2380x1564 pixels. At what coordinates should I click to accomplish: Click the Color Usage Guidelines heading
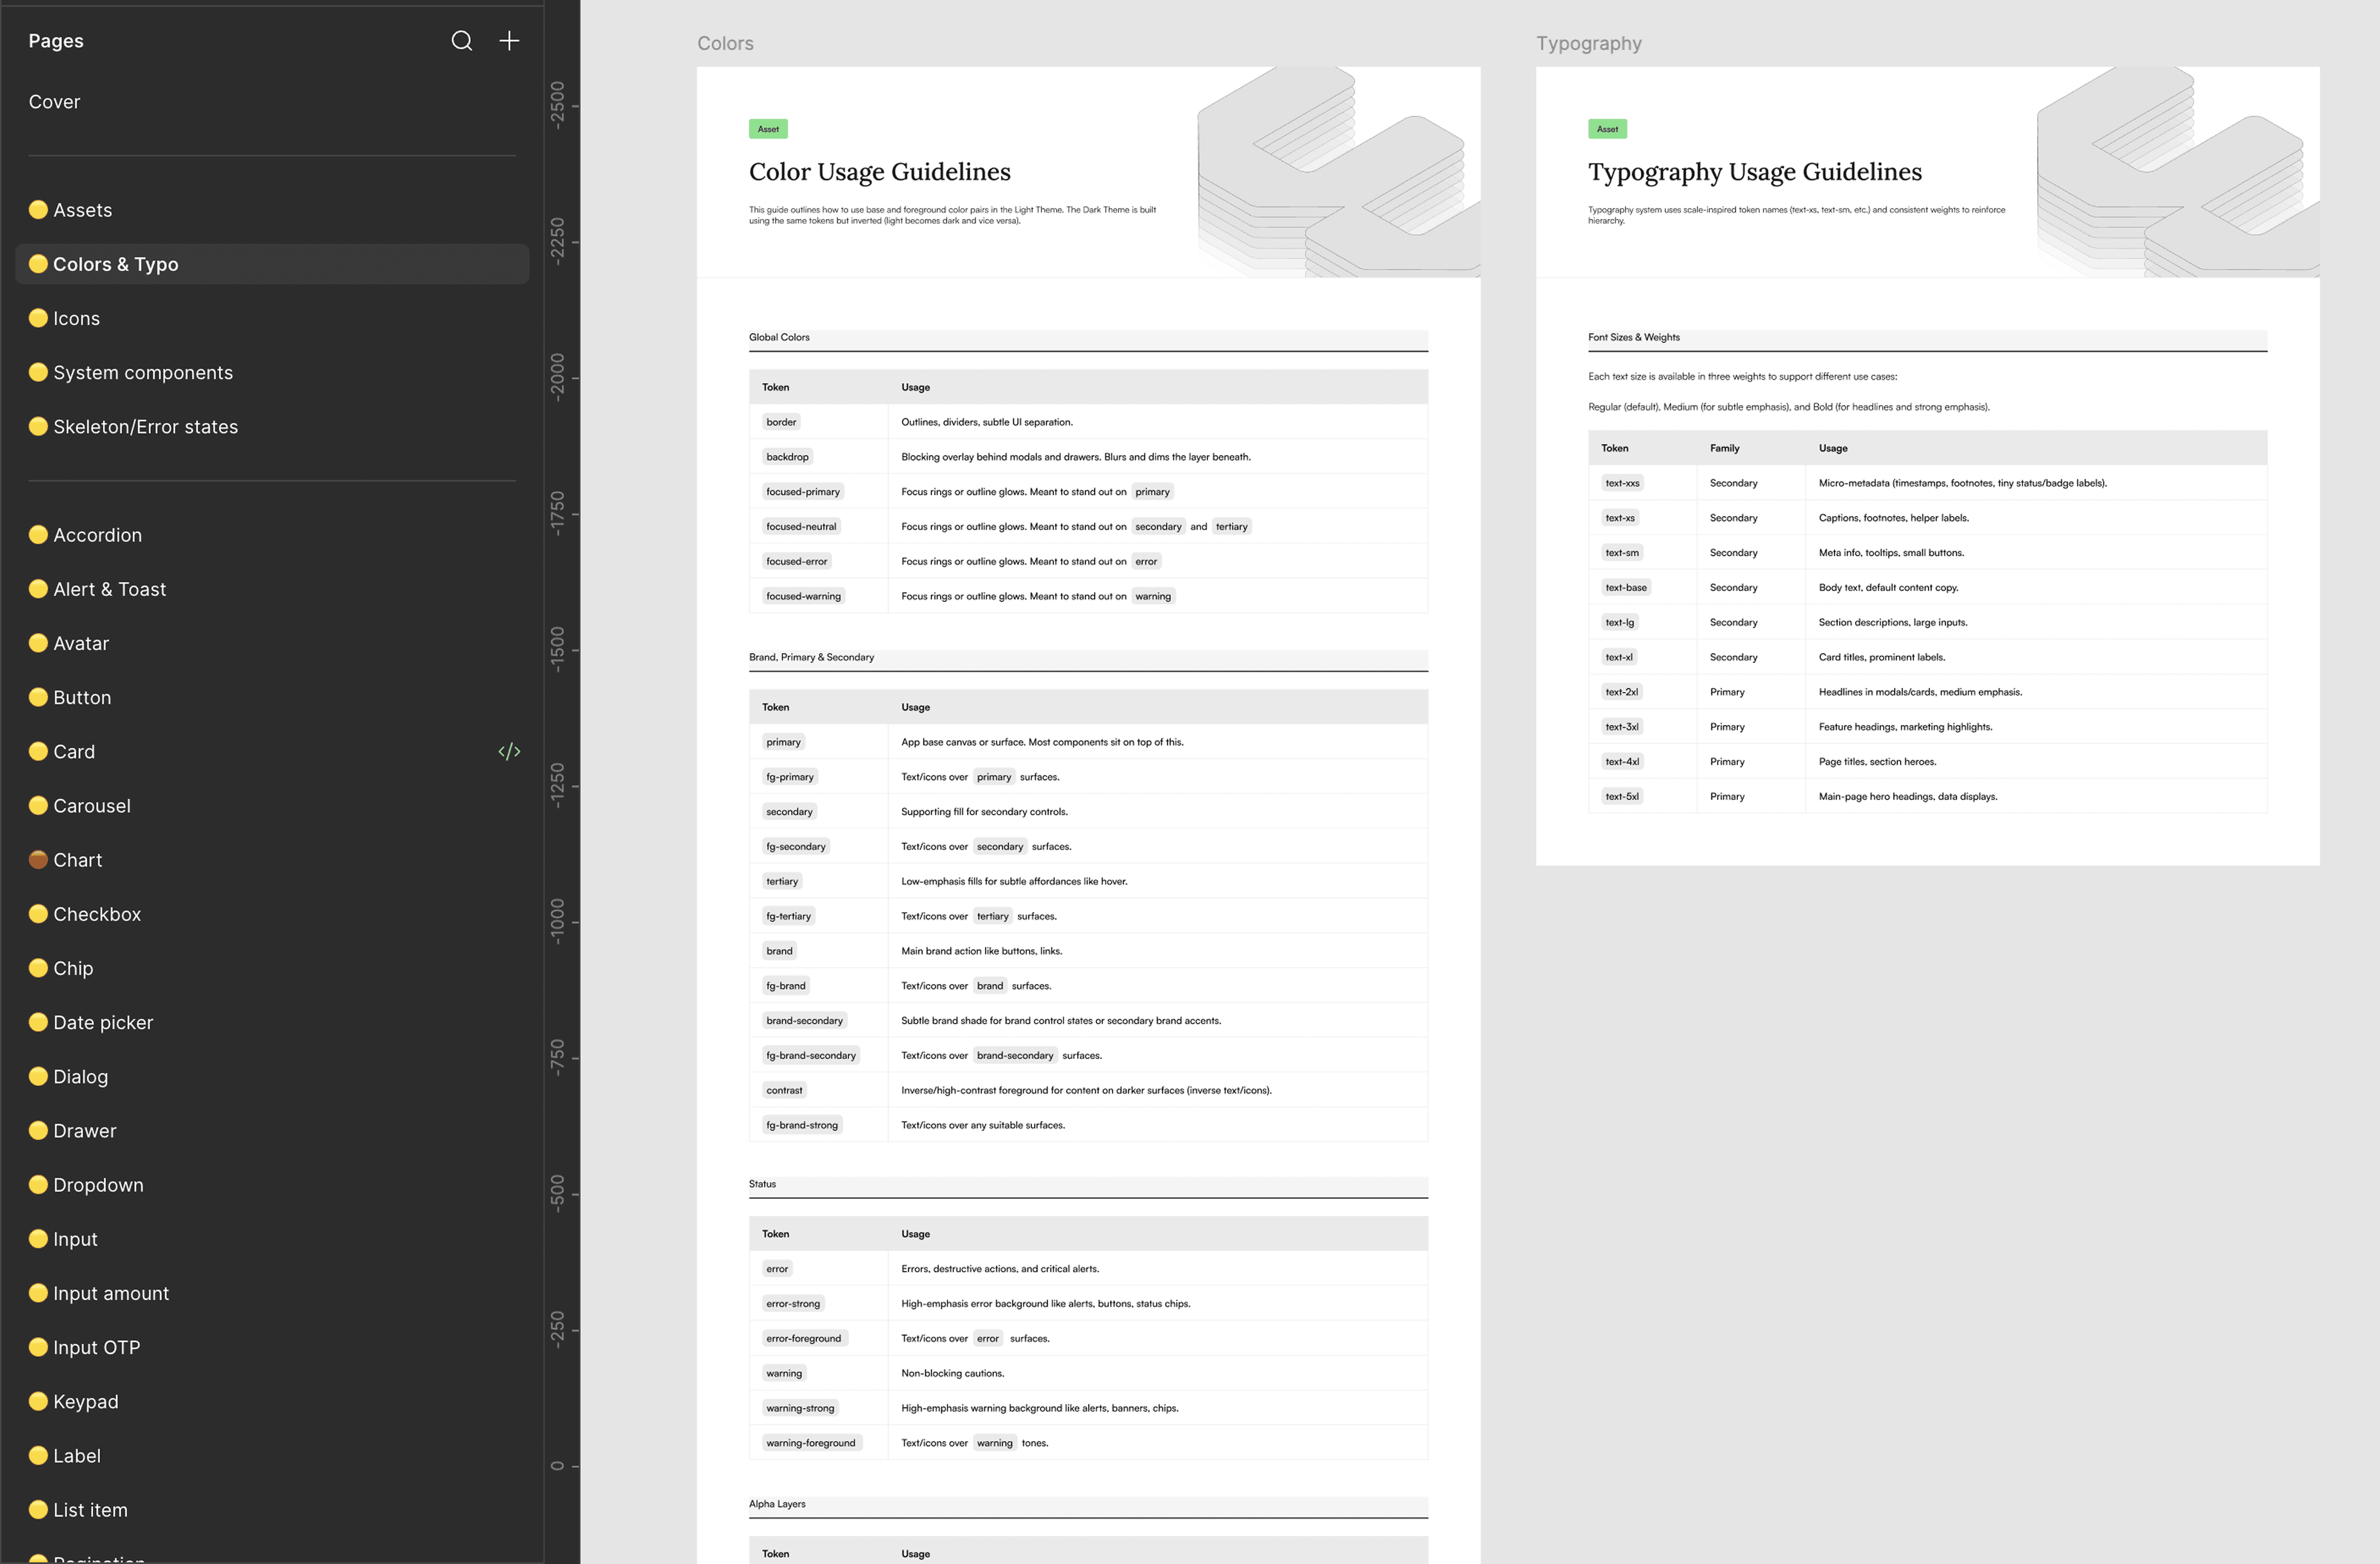880,172
